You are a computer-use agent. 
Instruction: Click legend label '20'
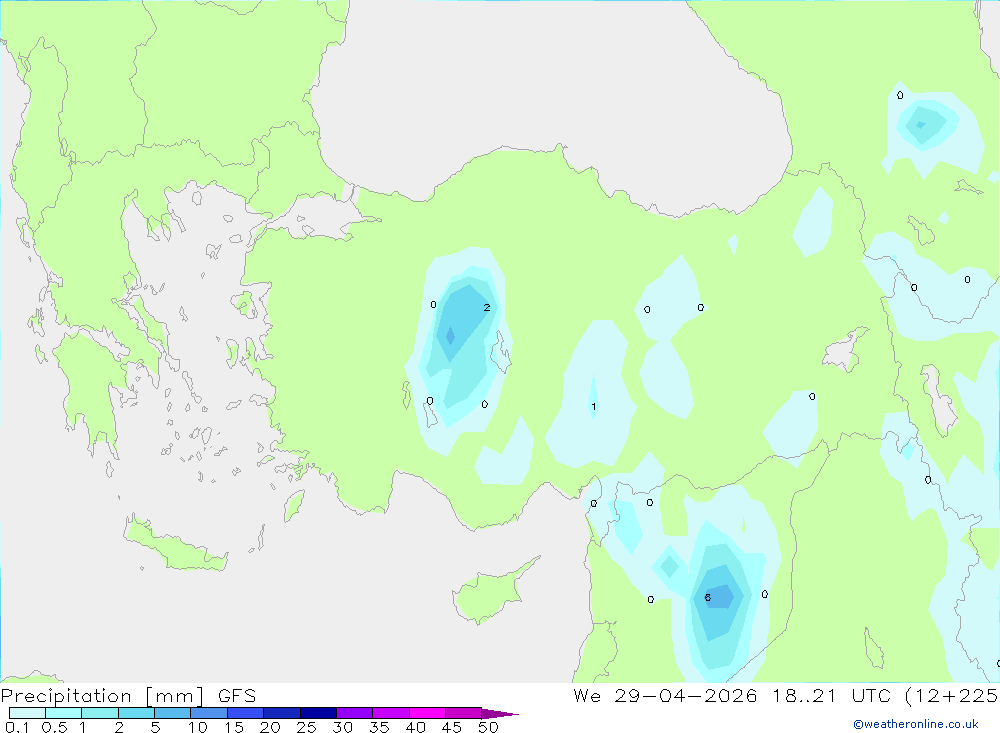270,727
